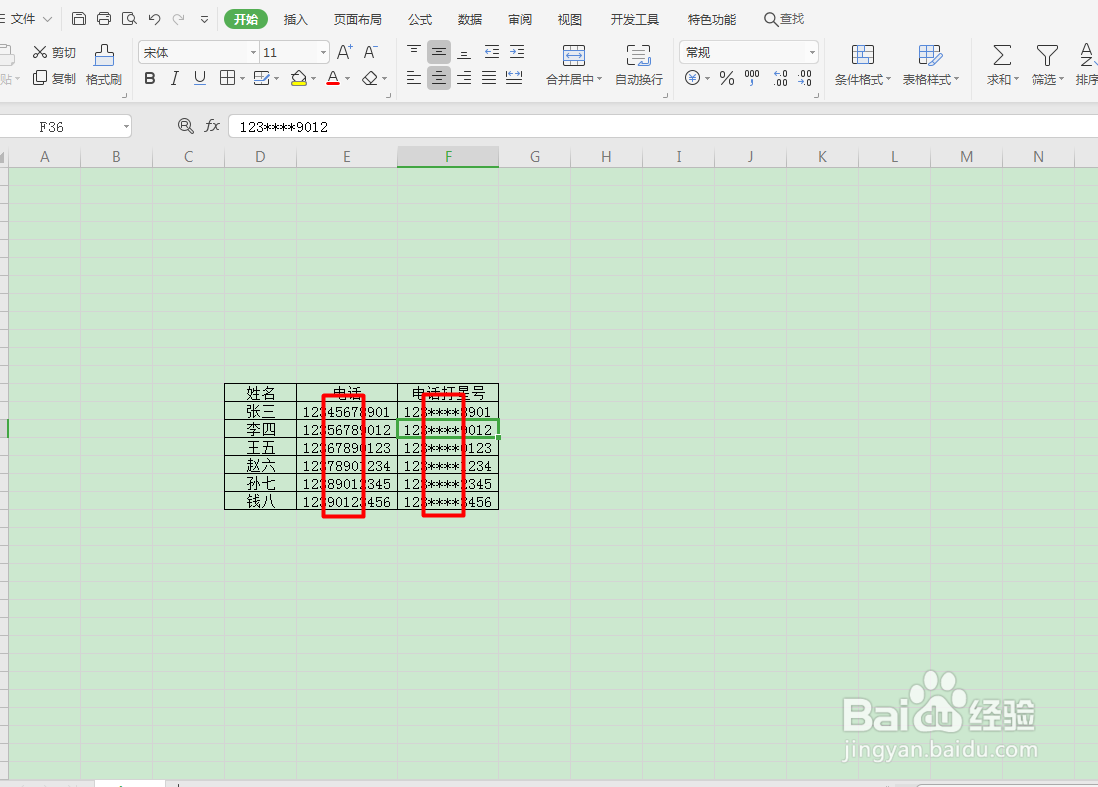Cut selection with 剪切 button
Image resolution: width=1098 pixels, height=787 pixels.
point(54,53)
